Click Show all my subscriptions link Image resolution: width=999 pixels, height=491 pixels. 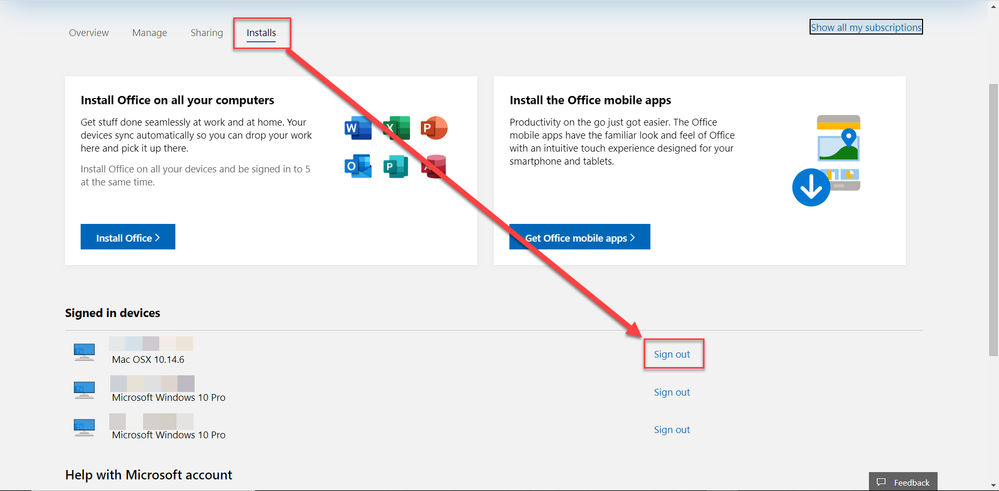point(866,27)
